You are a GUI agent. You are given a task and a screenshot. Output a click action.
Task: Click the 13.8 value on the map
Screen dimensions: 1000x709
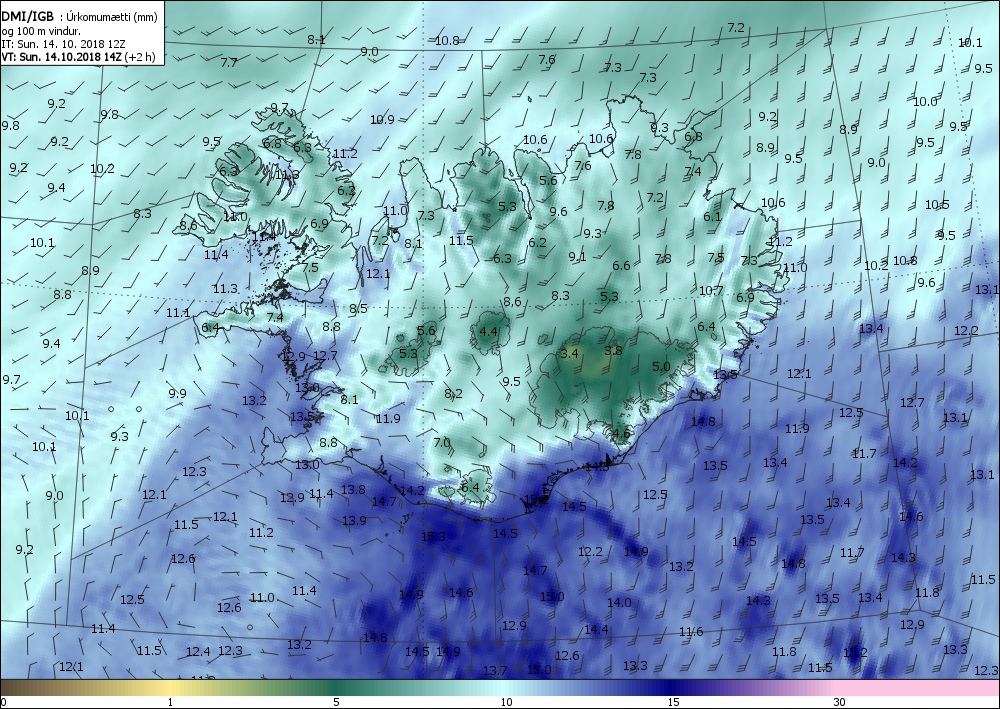(x=353, y=489)
